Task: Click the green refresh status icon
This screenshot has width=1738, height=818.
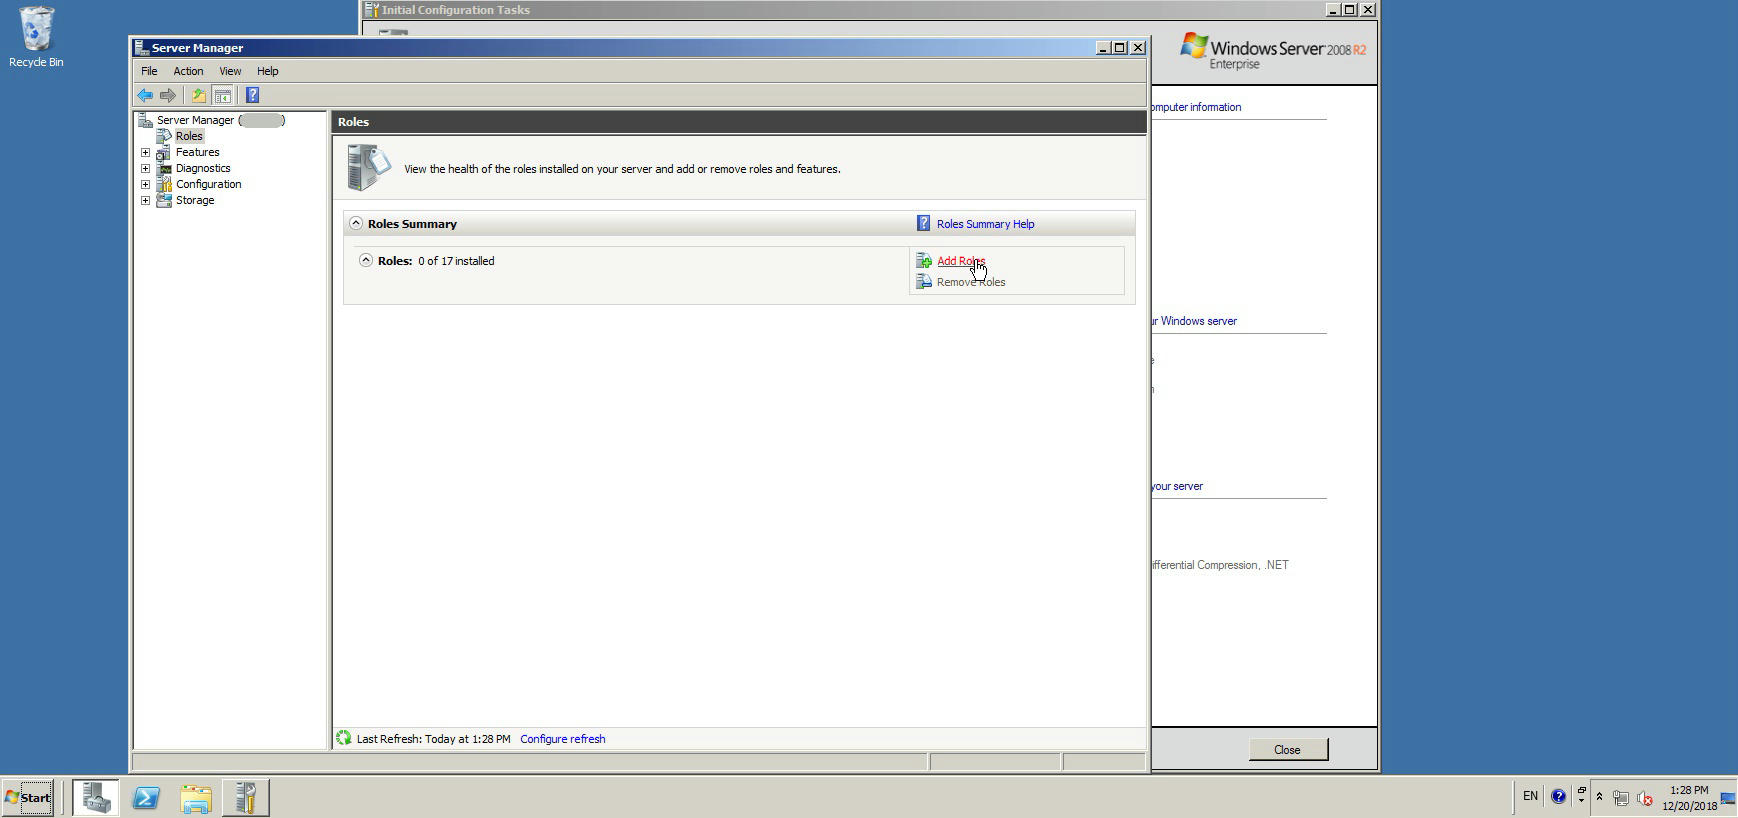Action: coord(344,738)
